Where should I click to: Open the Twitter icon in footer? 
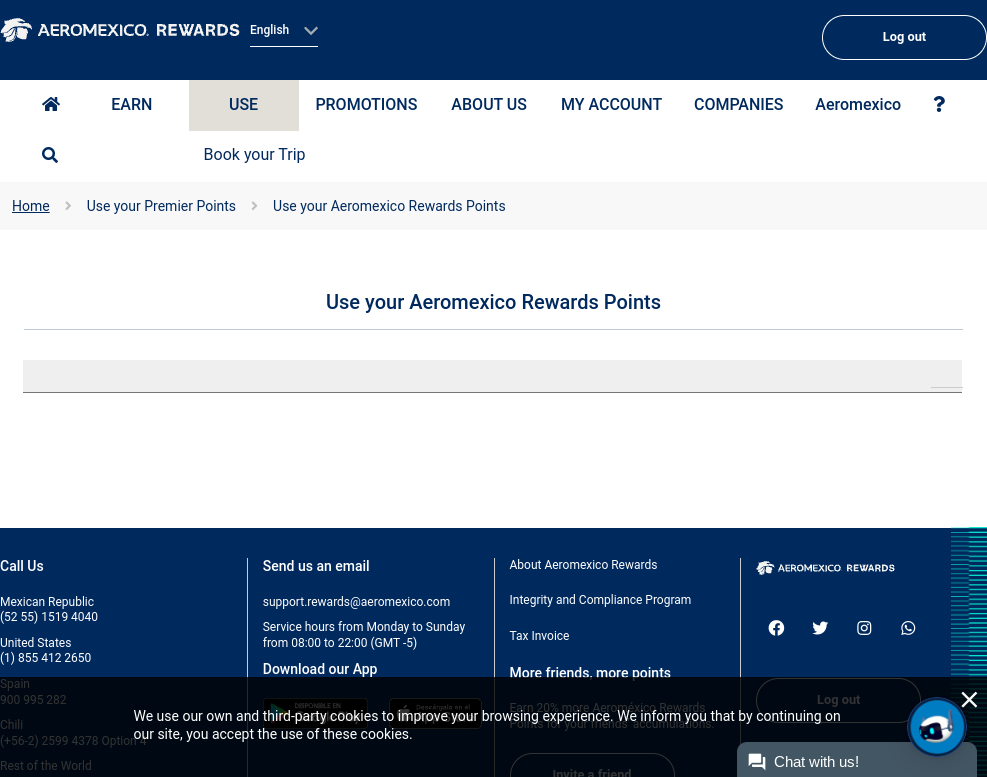tap(820, 628)
